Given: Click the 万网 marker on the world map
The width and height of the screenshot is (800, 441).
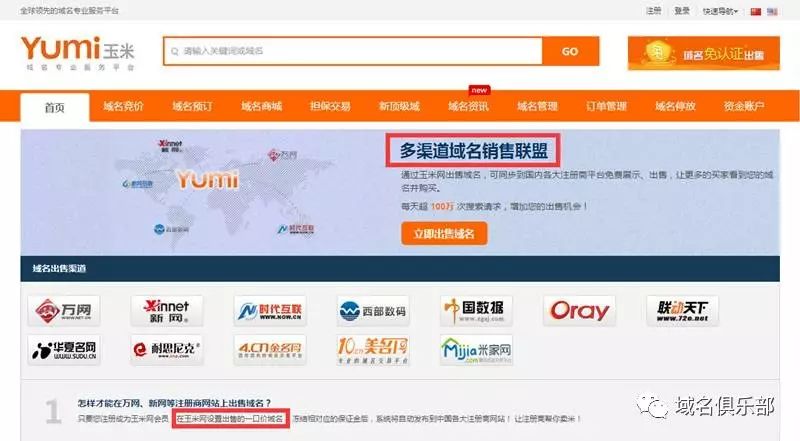Looking at the screenshot, I should (283, 154).
